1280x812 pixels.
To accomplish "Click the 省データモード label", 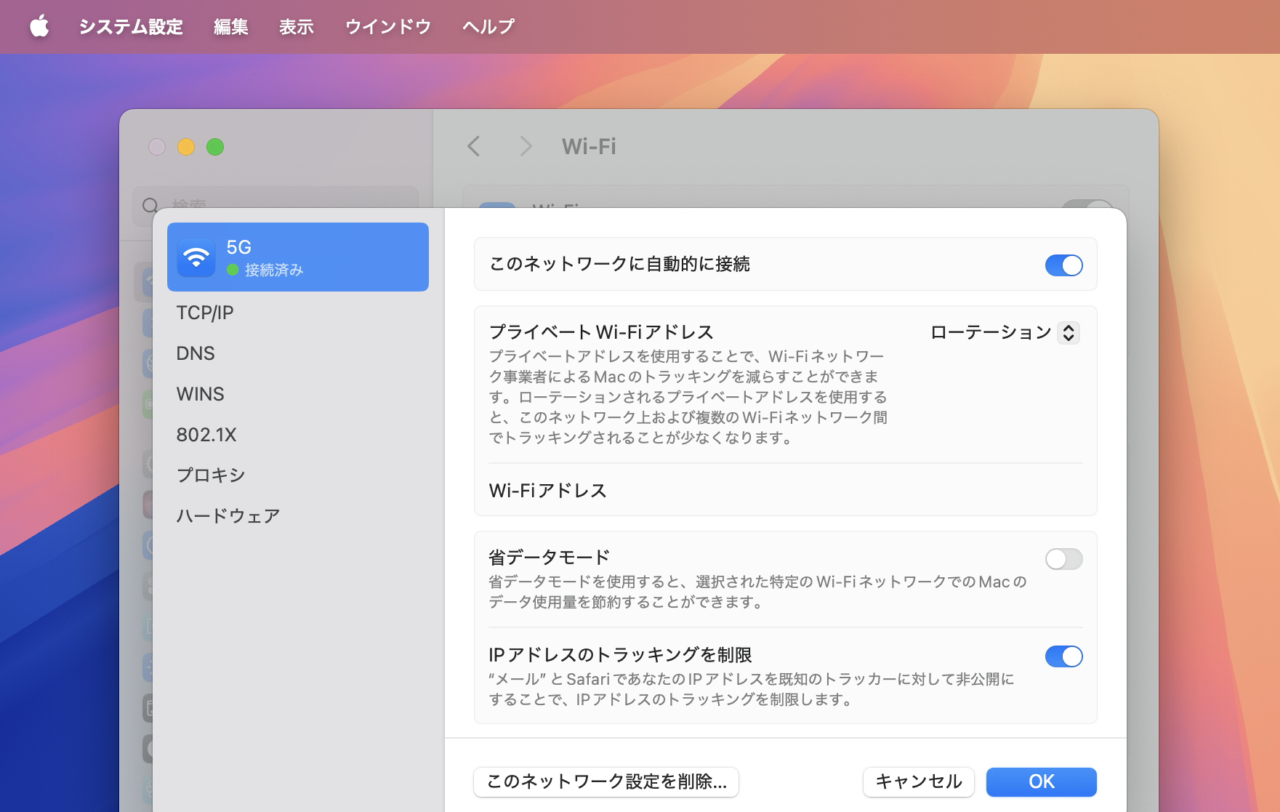I will tap(549, 557).
